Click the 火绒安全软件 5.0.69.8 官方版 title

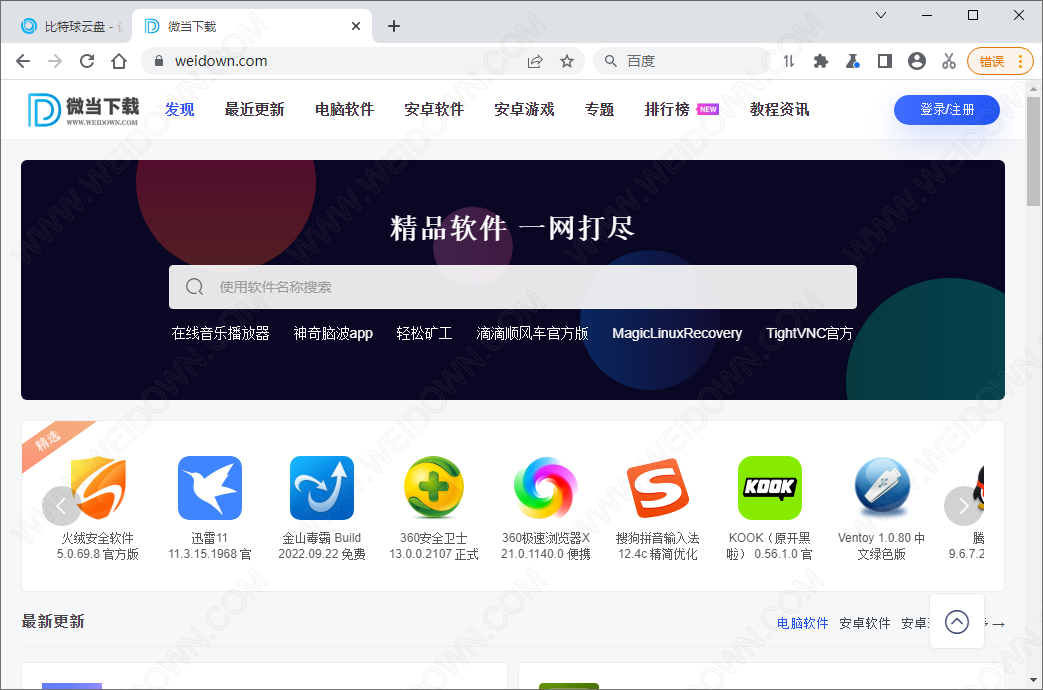click(98, 546)
